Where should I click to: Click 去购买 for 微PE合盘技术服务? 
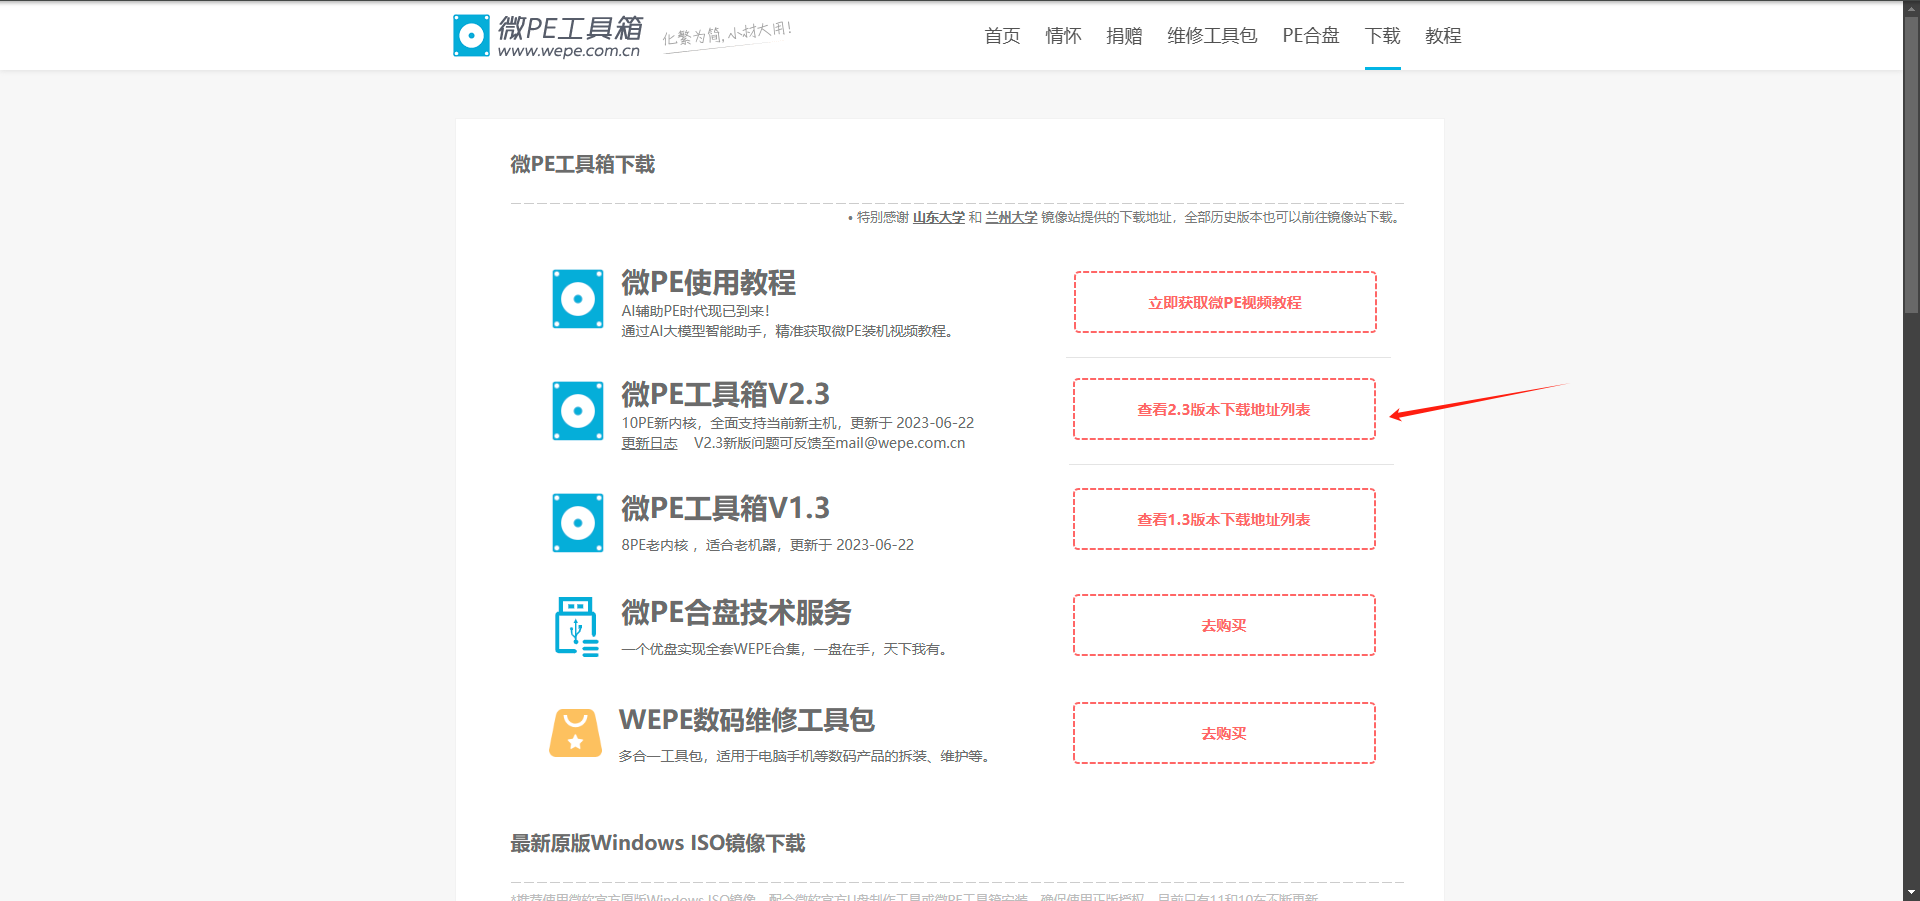(1224, 625)
